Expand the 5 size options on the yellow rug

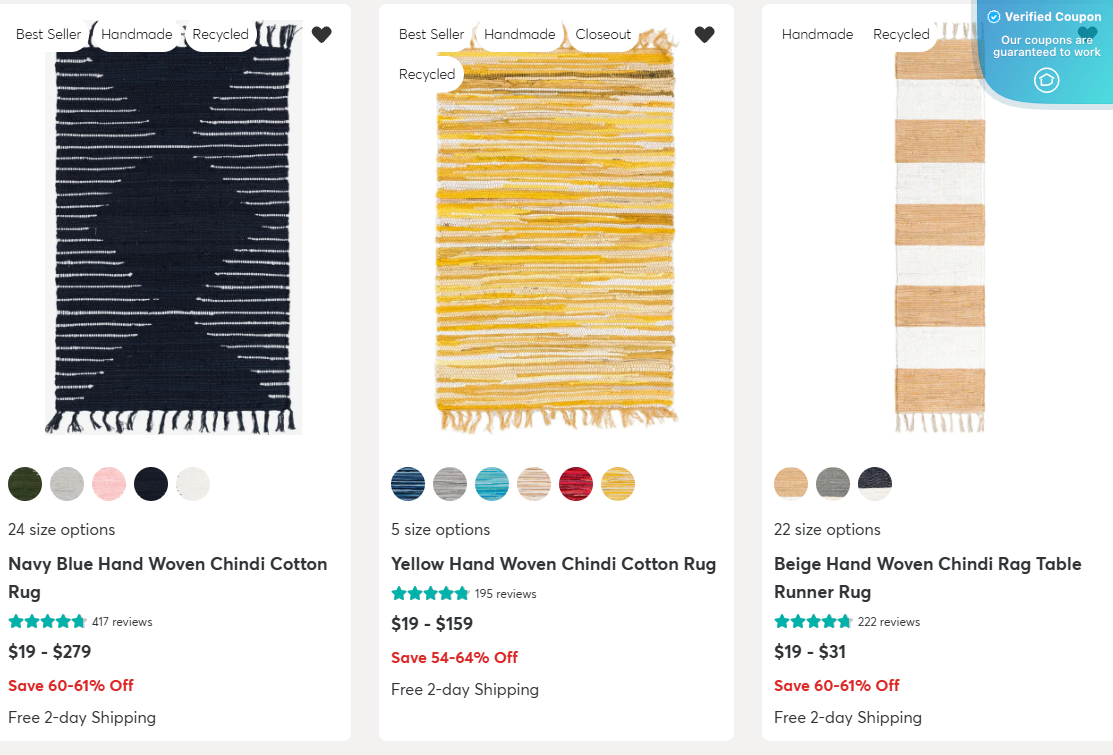440,529
